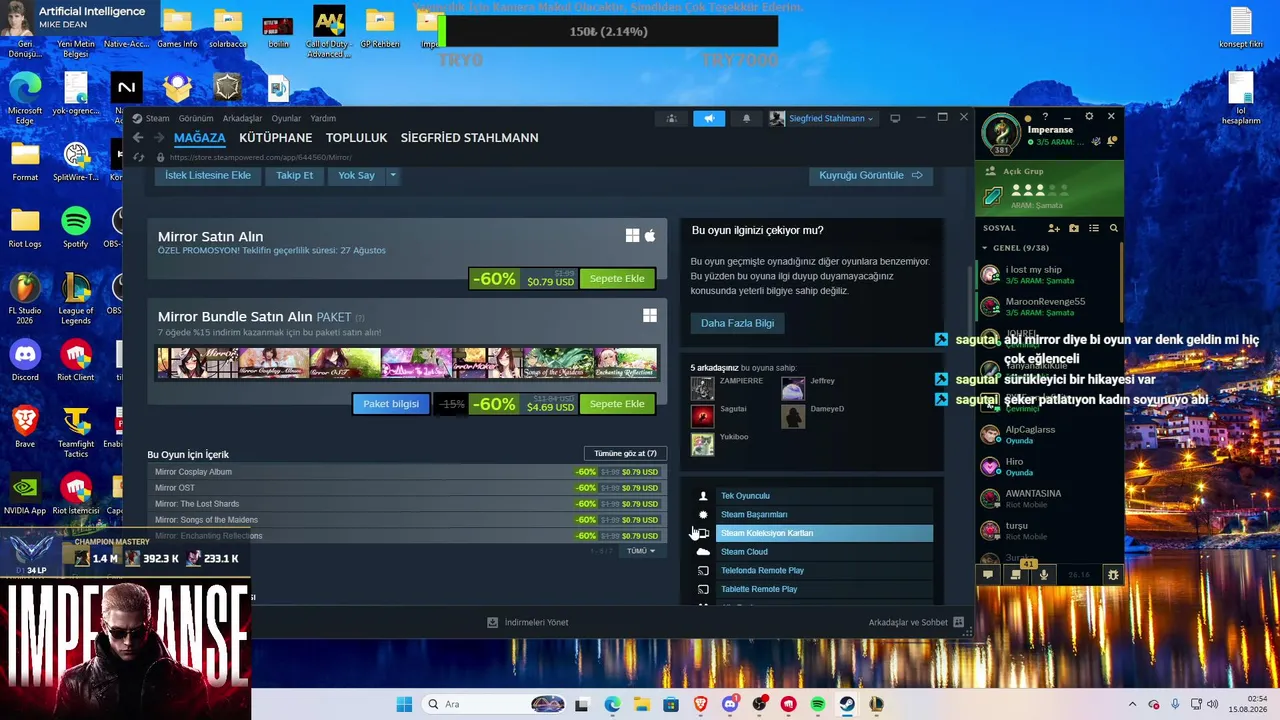Adjust volume via system tray speaker icon

pos(1212,704)
